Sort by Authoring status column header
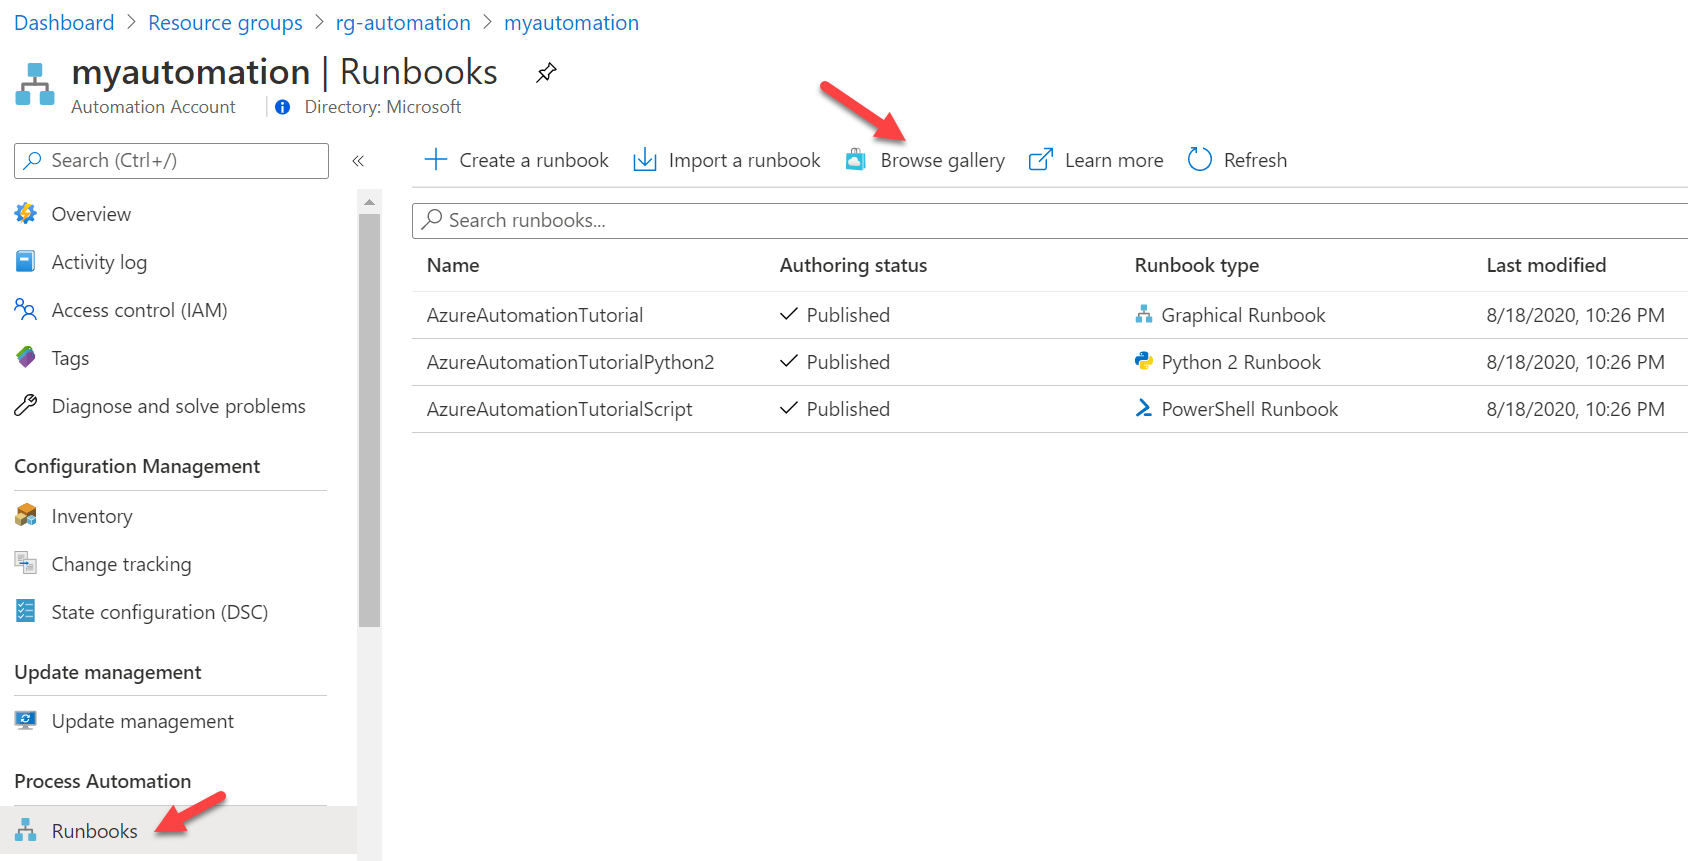 tap(853, 265)
